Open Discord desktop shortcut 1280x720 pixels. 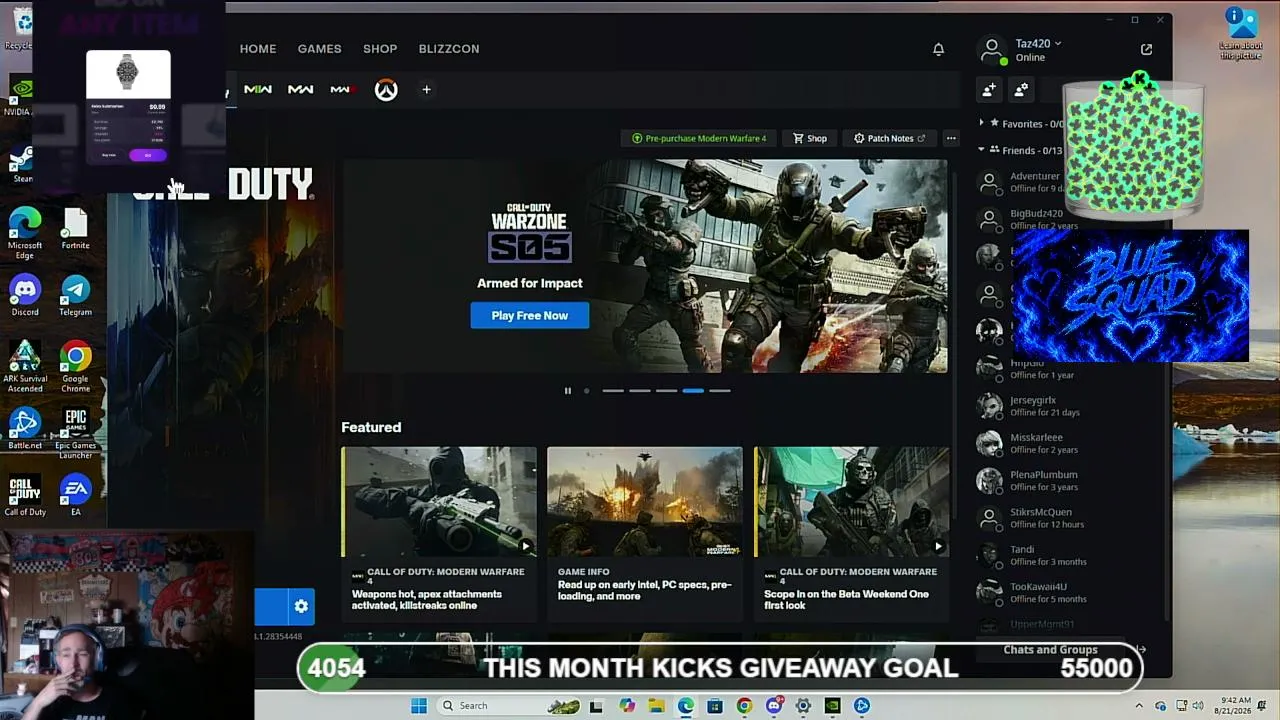[25, 295]
